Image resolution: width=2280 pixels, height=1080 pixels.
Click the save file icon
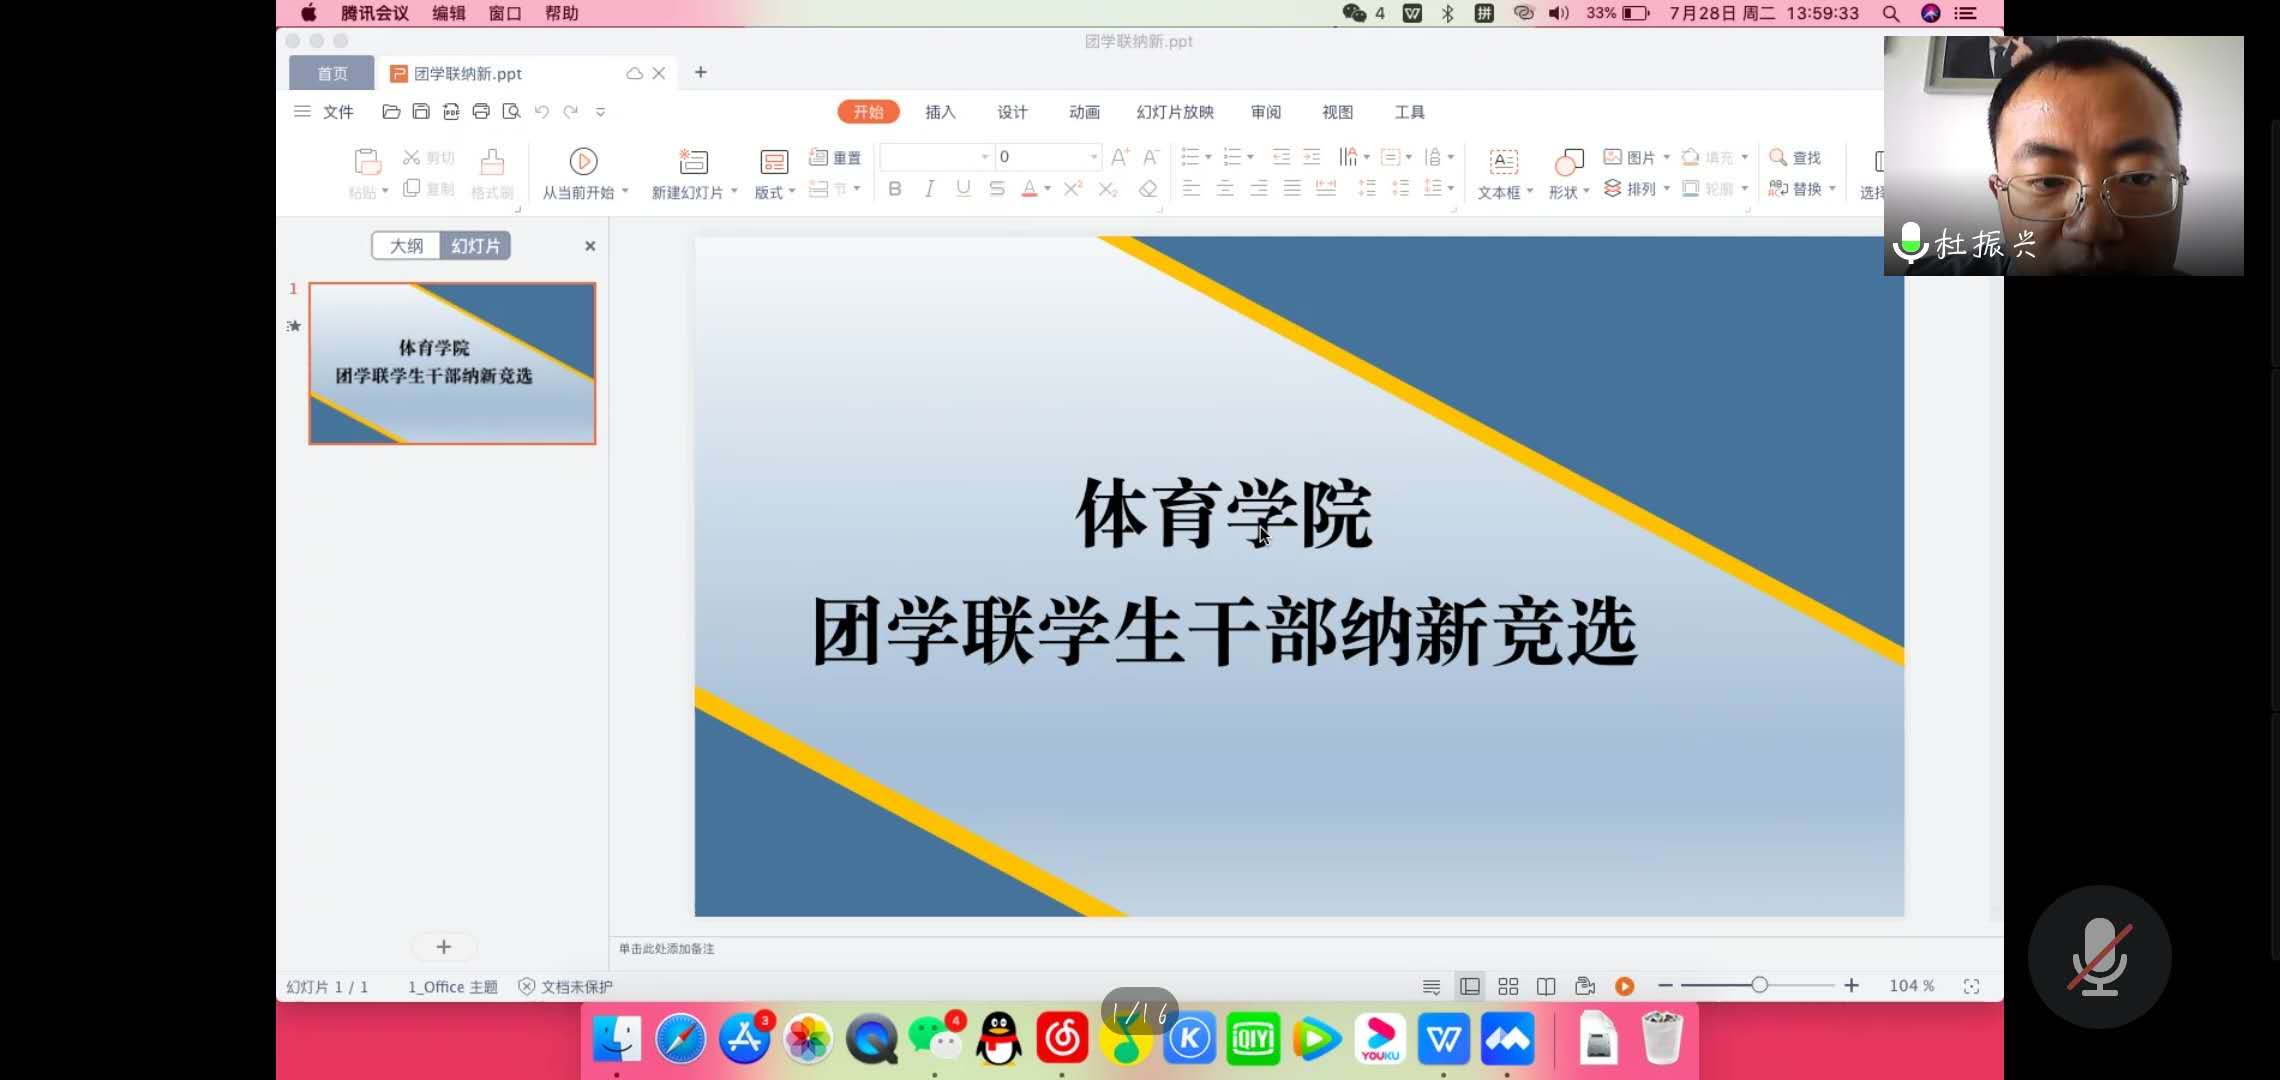pos(421,112)
